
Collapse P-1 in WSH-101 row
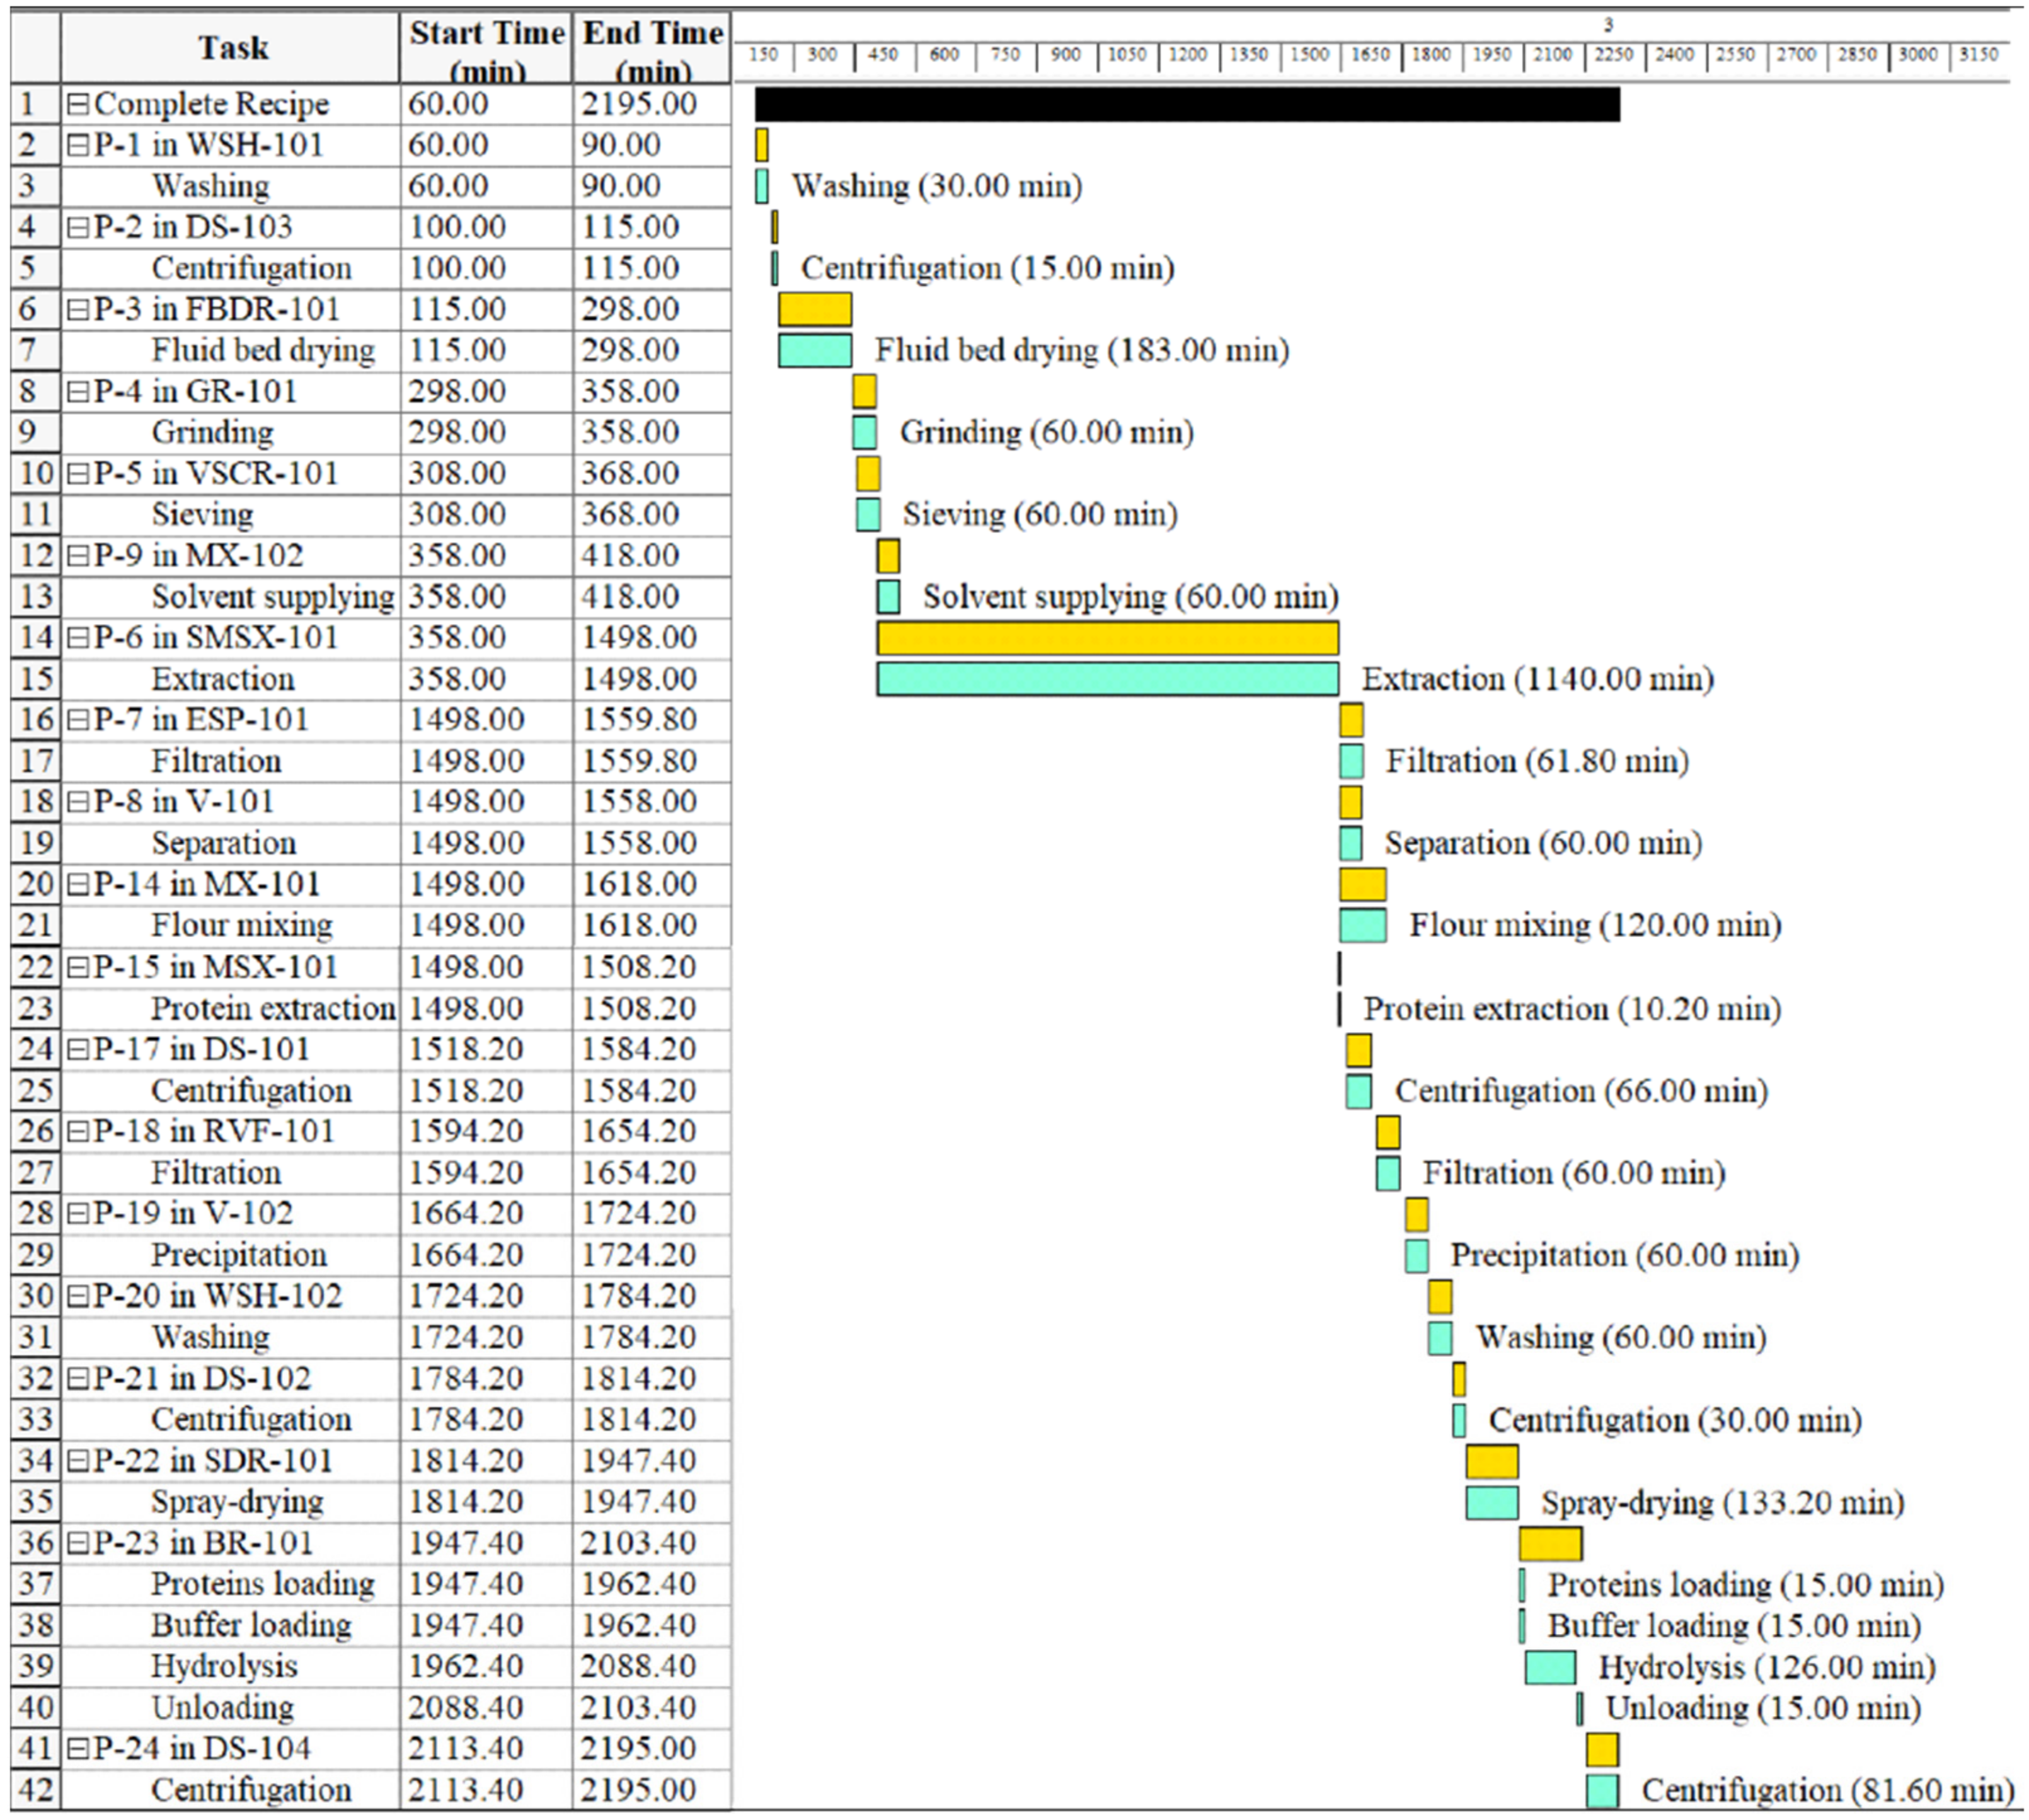tap(78, 146)
